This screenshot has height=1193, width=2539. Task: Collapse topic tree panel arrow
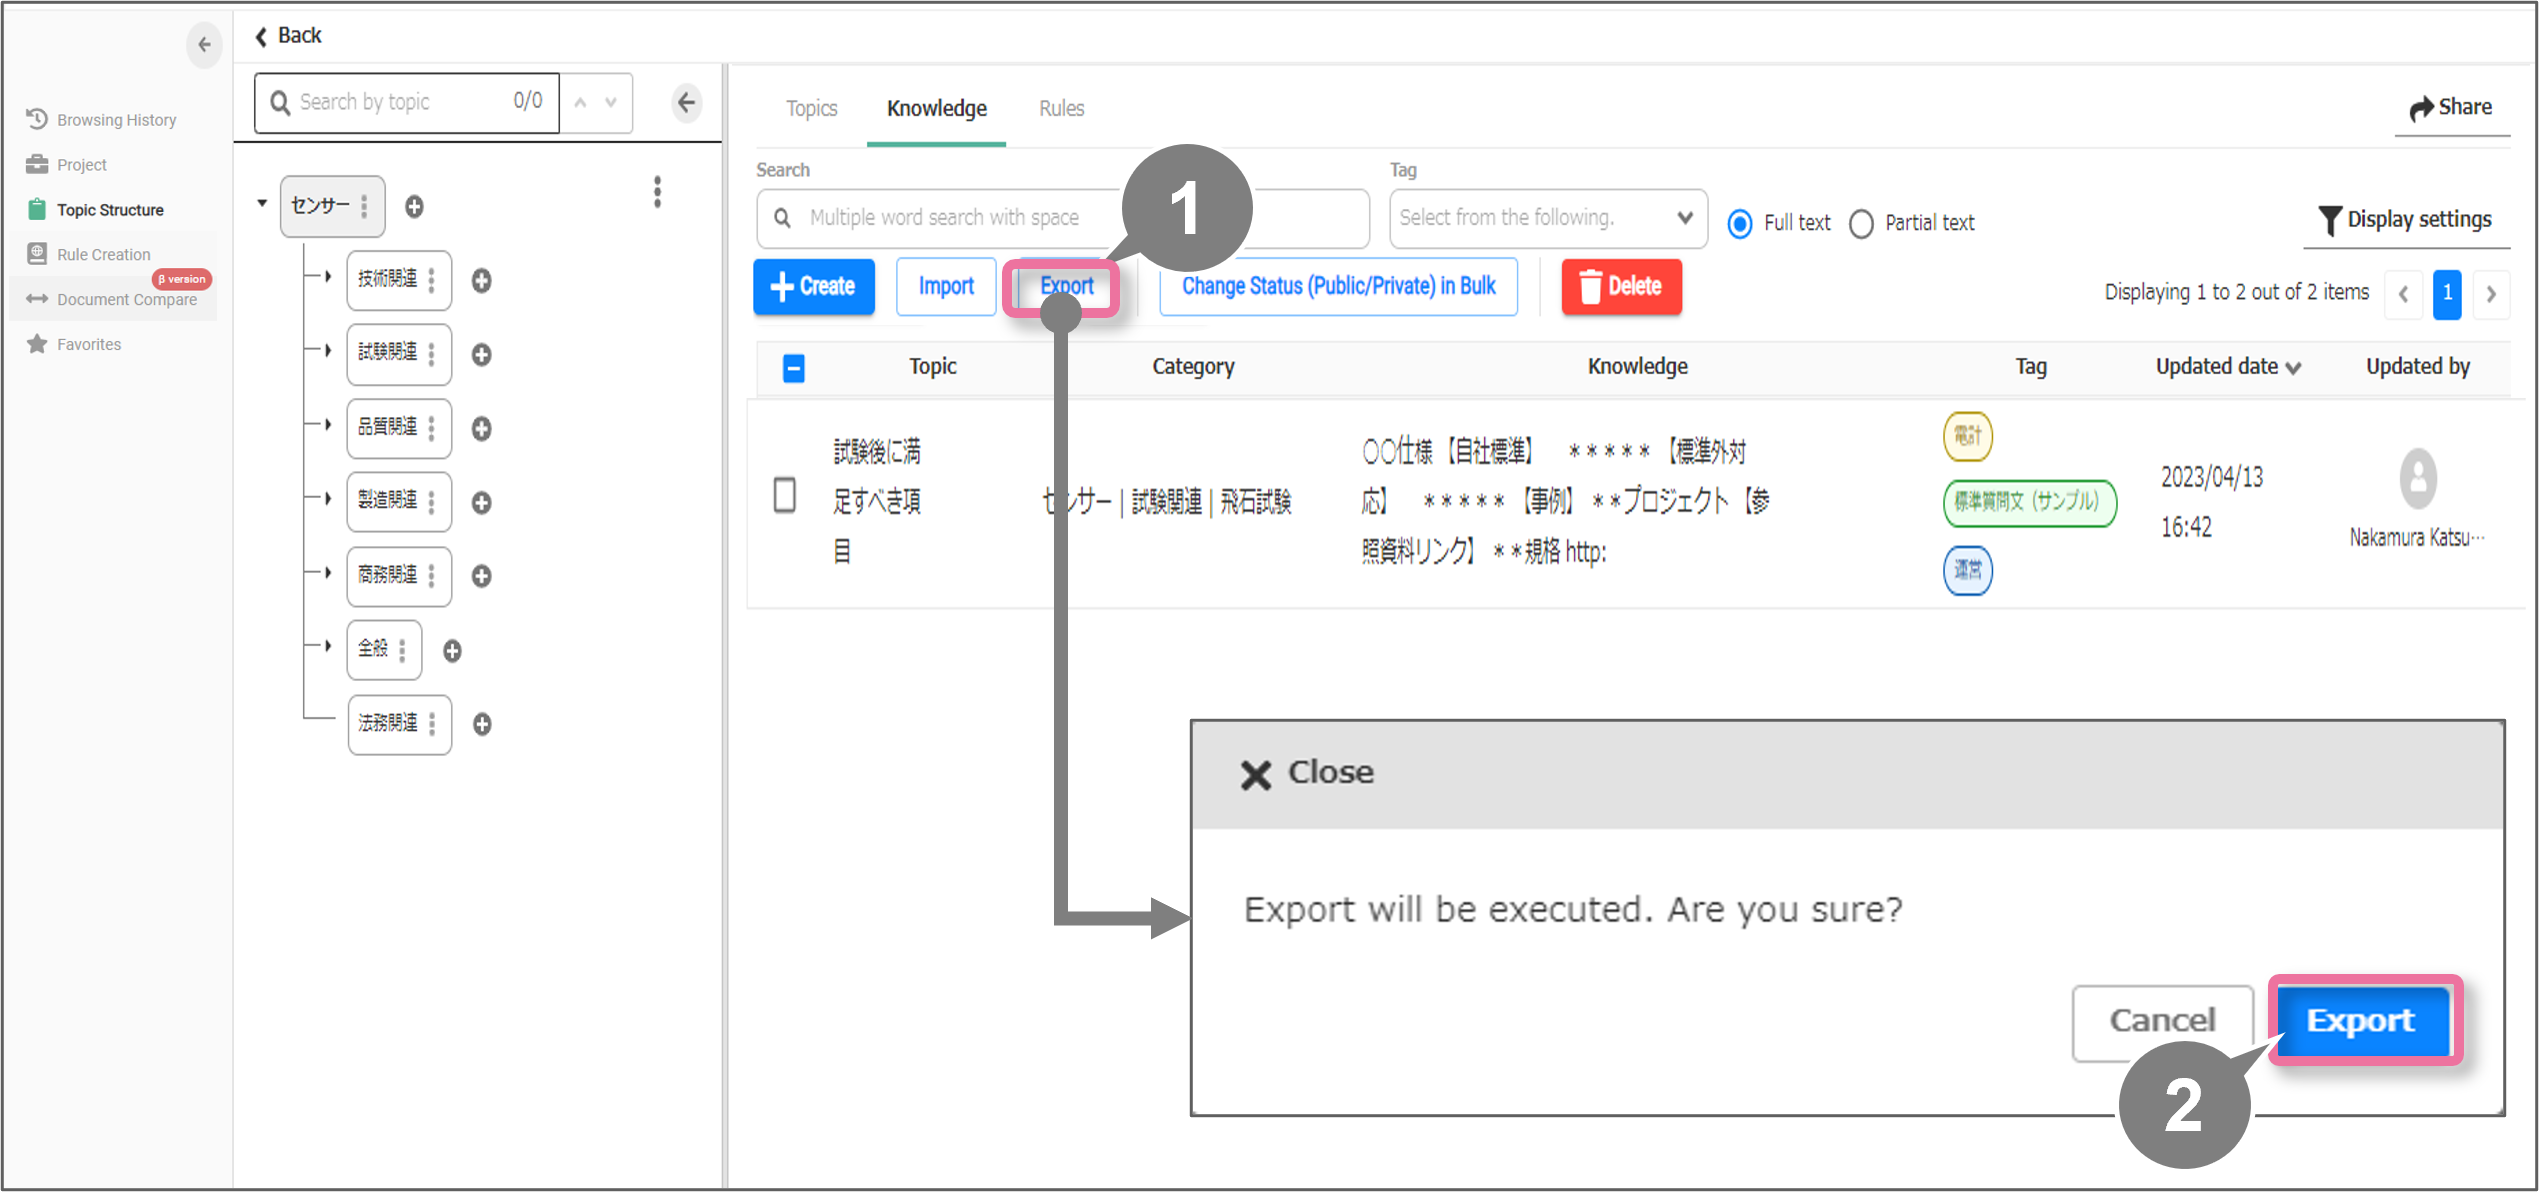click(x=686, y=102)
